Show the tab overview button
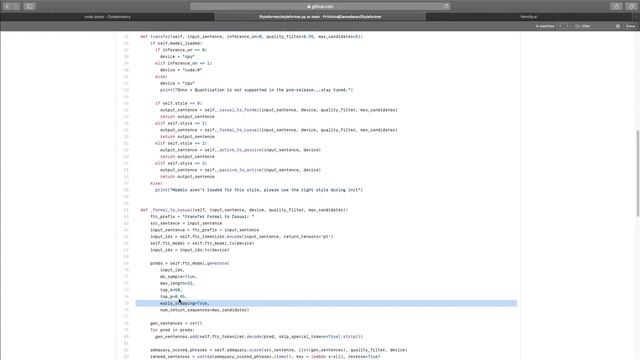The width and height of the screenshot is (640, 360). (x=631, y=6)
